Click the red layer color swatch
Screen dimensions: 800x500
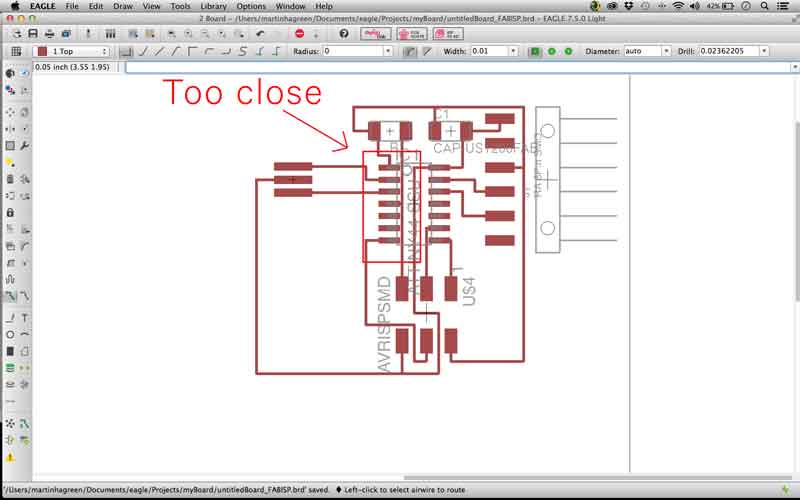coord(42,52)
